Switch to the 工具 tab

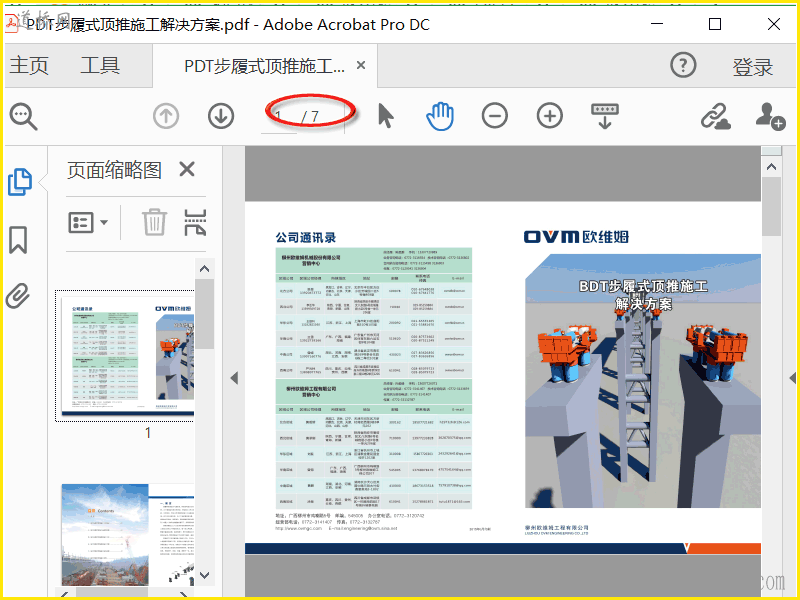pos(100,65)
